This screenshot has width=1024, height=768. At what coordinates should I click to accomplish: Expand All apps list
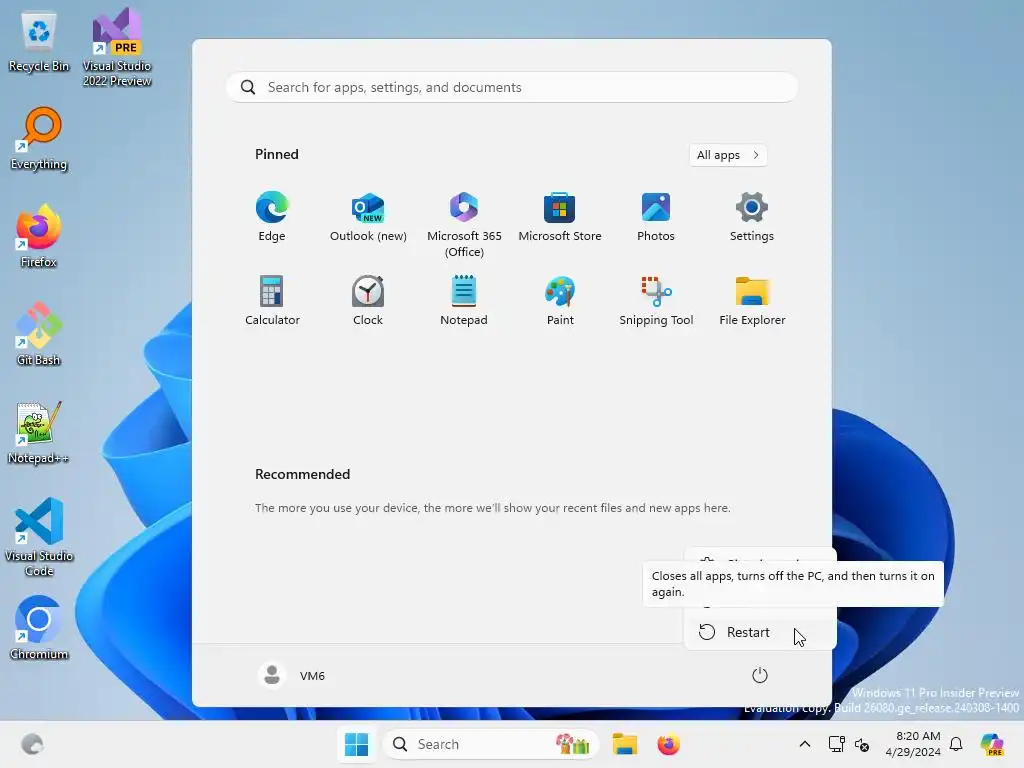pyautogui.click(x=728, y=155)
